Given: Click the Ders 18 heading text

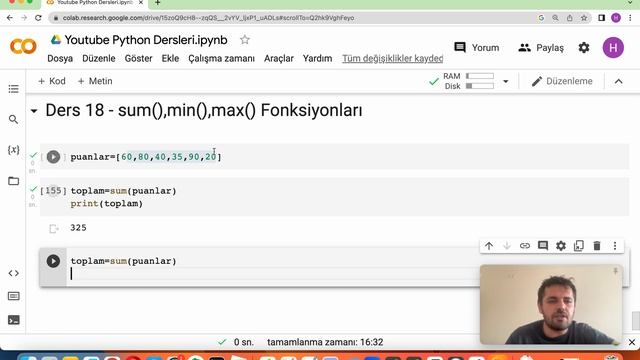Looking at the screenshot, I should [204, 111].
